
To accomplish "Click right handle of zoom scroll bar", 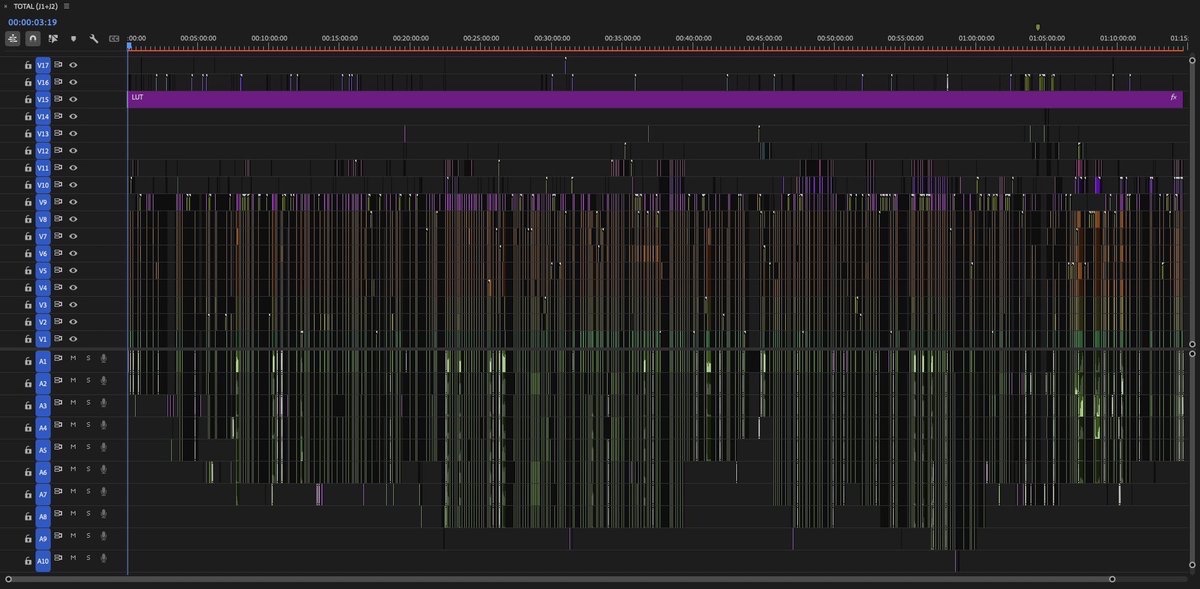I will pyautogui.click(x=1111, y=579).
